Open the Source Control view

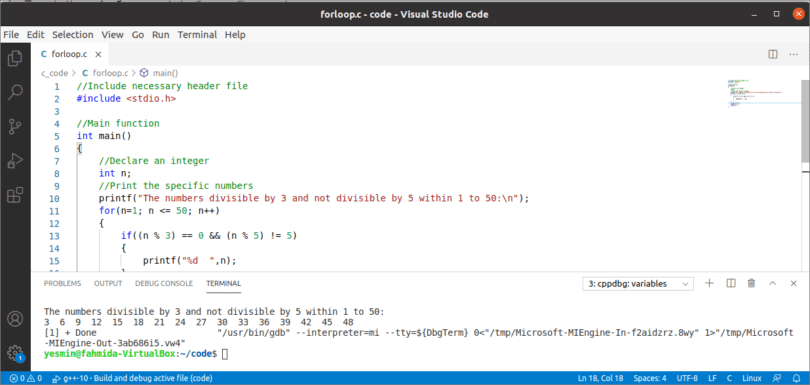tap(15, 127)
